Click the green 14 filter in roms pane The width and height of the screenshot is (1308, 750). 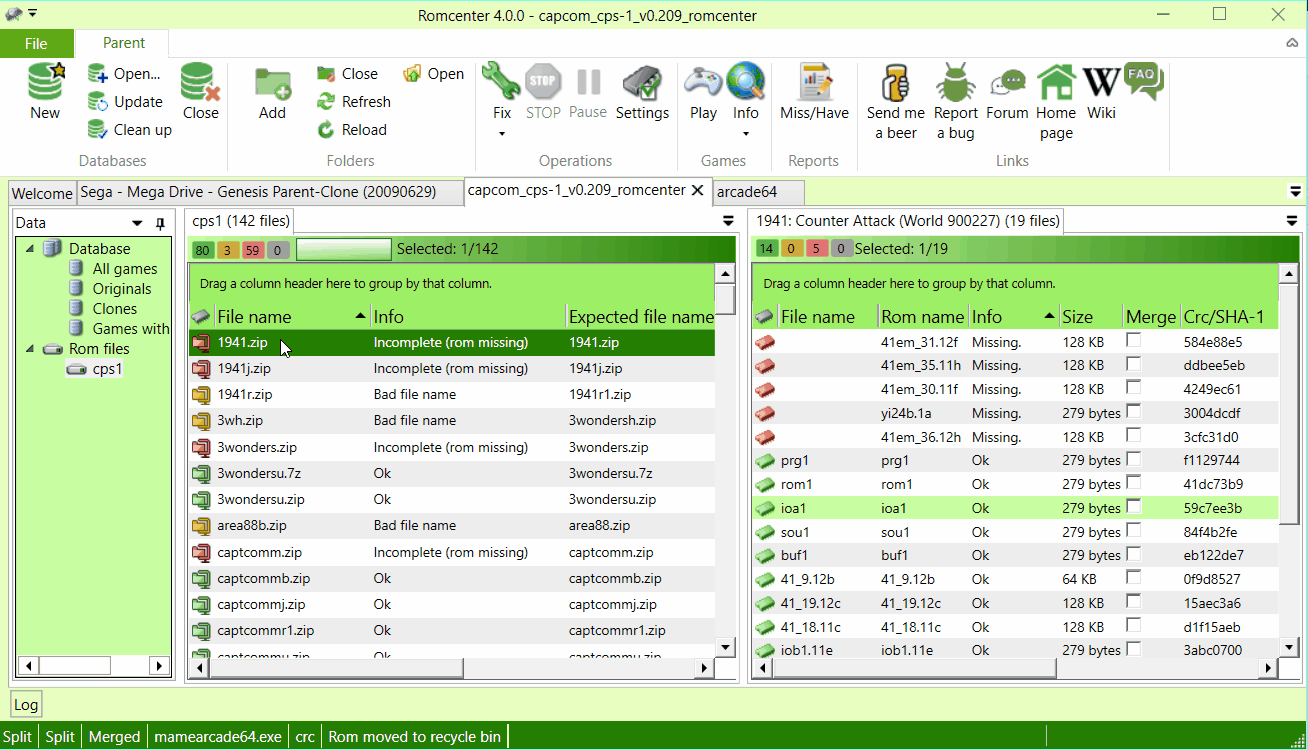click(767, 249)
